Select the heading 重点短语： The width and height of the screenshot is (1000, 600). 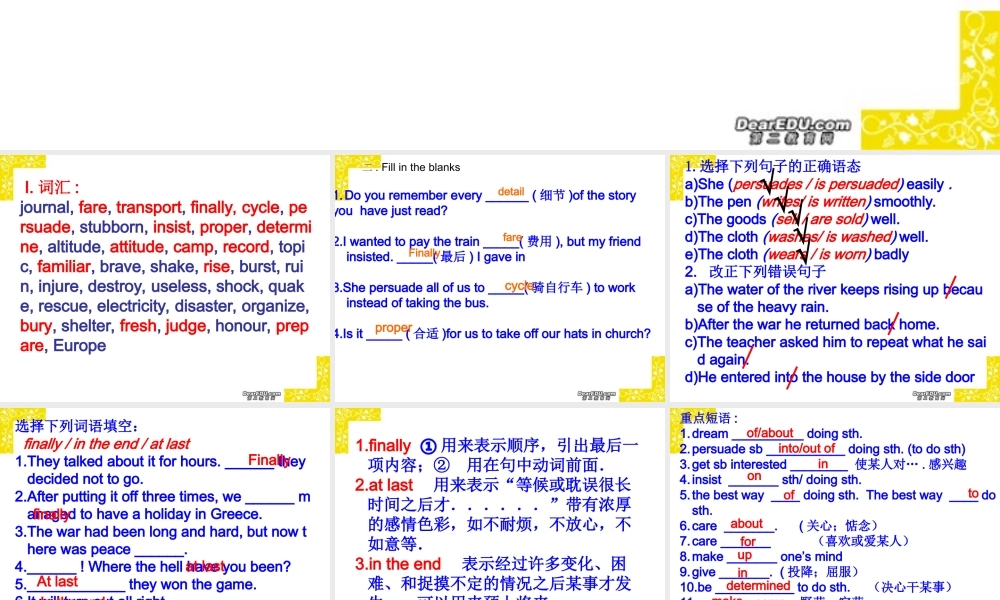(709, 418)
